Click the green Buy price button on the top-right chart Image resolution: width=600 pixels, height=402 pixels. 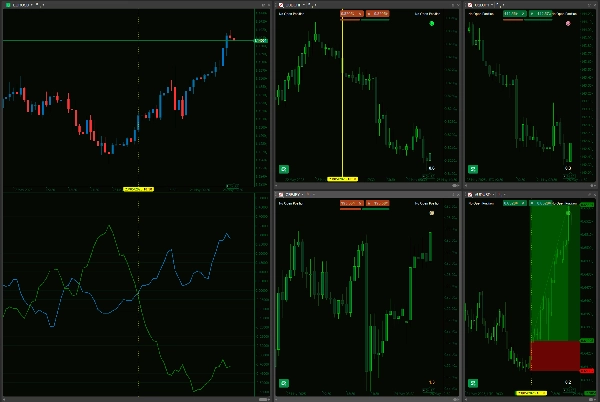click(x=540, y=14)
